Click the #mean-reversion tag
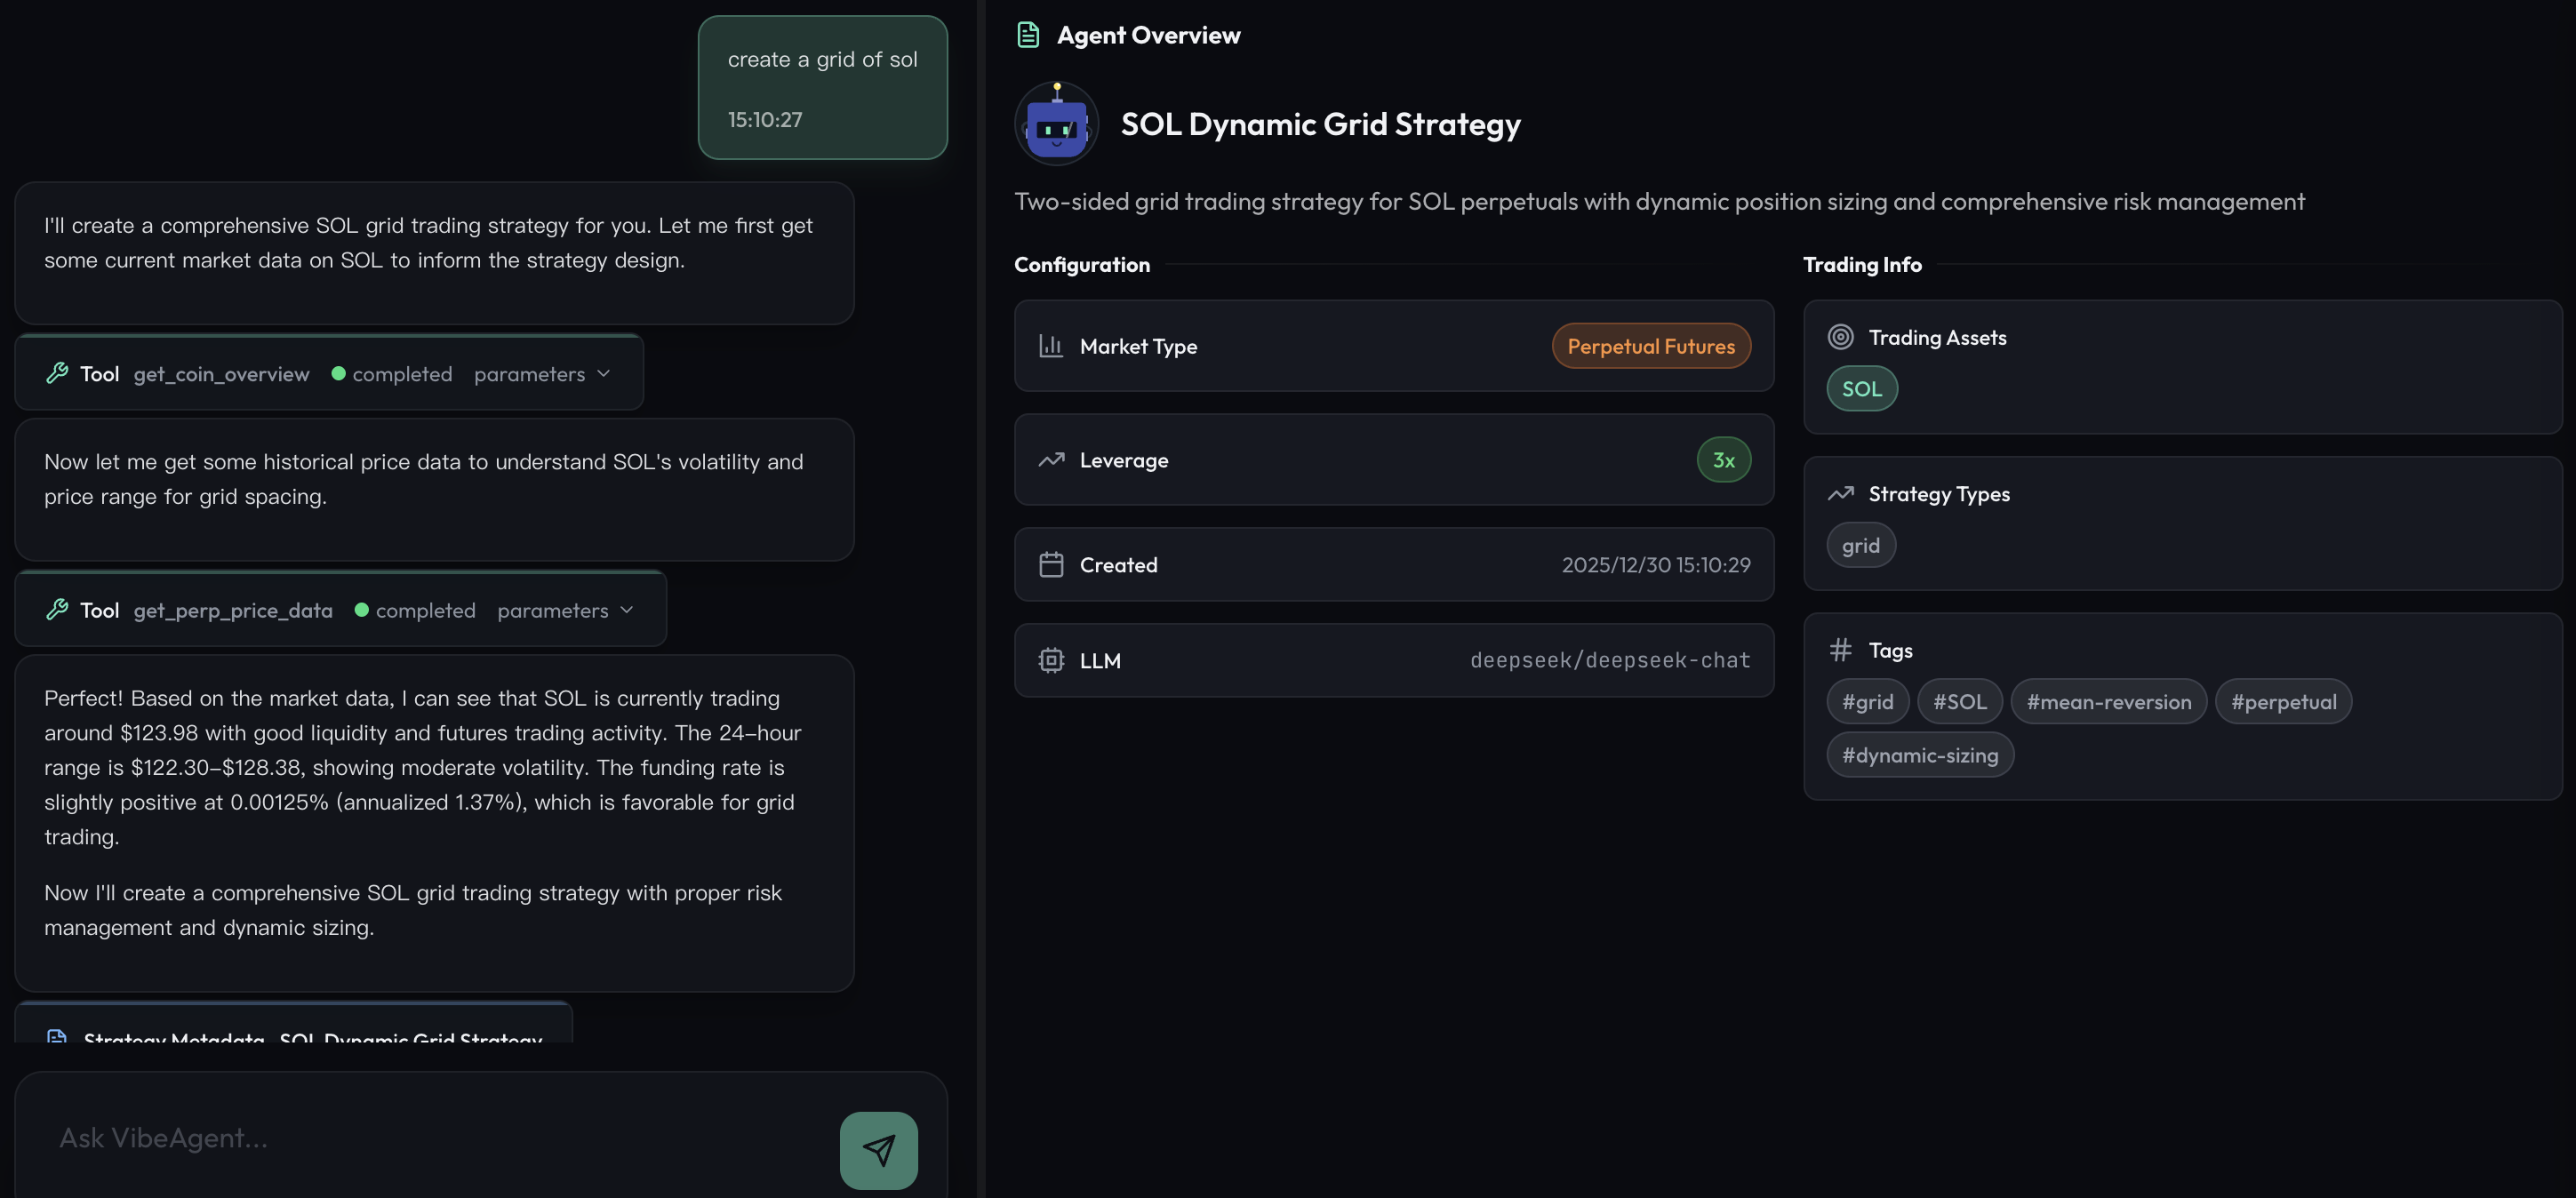 coord(2109,701)
